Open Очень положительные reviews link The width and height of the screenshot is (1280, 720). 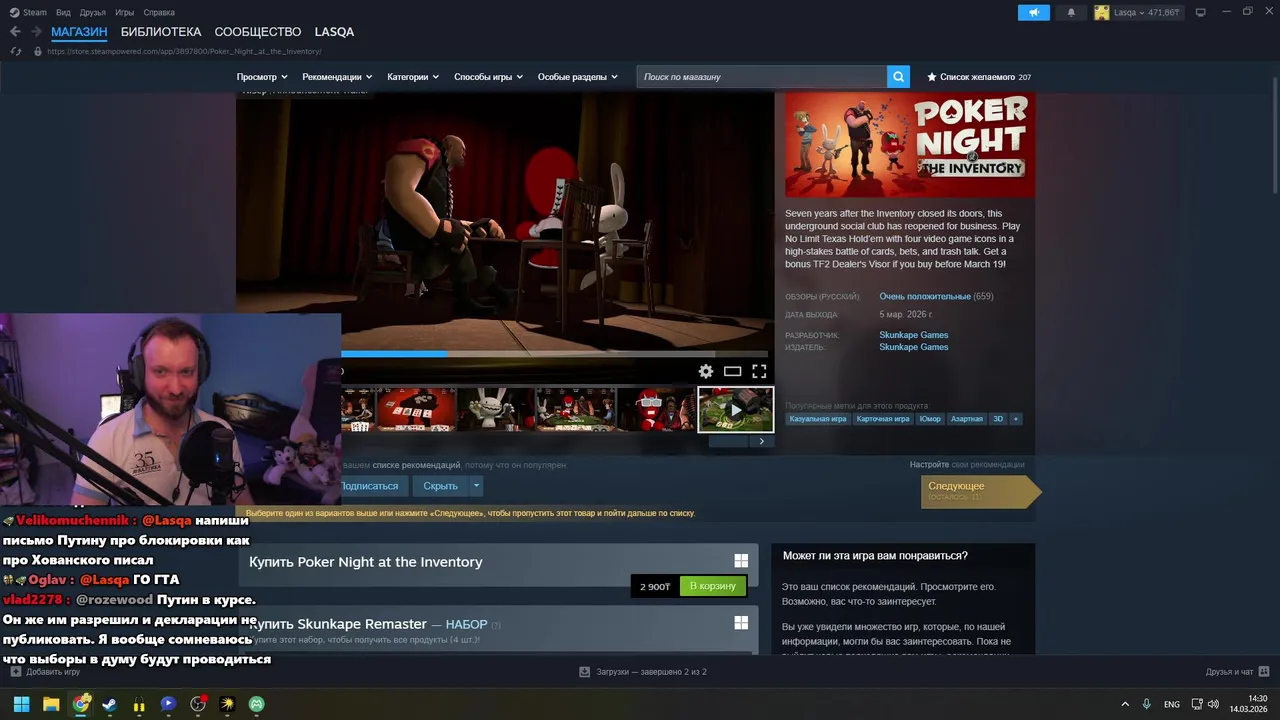pyautogui.click(x=925, y=296)
